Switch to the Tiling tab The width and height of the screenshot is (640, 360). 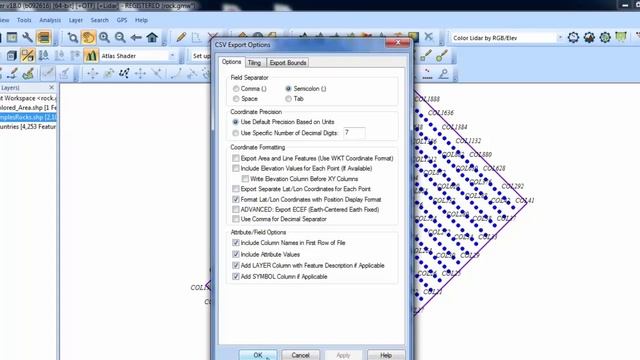(x=254, y=63)
